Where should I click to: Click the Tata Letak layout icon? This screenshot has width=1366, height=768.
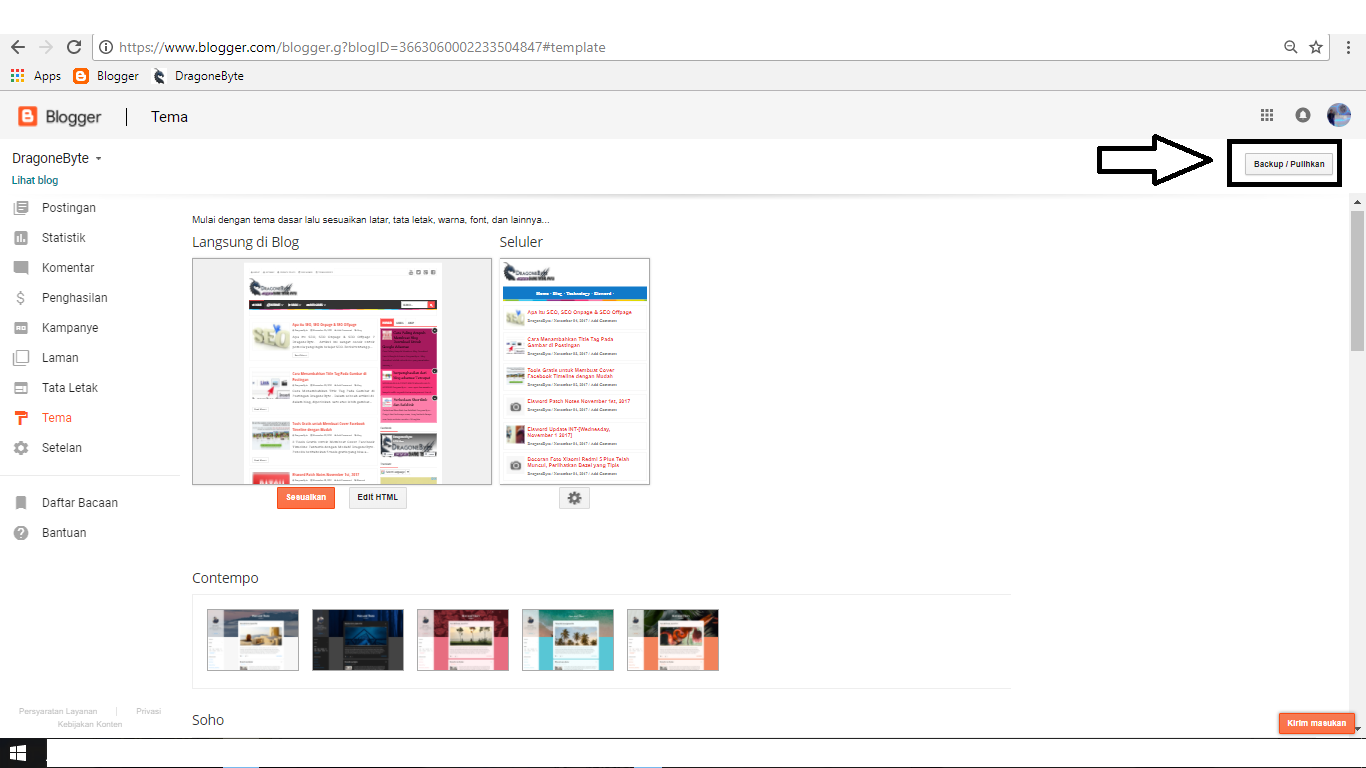pos(21,388)
